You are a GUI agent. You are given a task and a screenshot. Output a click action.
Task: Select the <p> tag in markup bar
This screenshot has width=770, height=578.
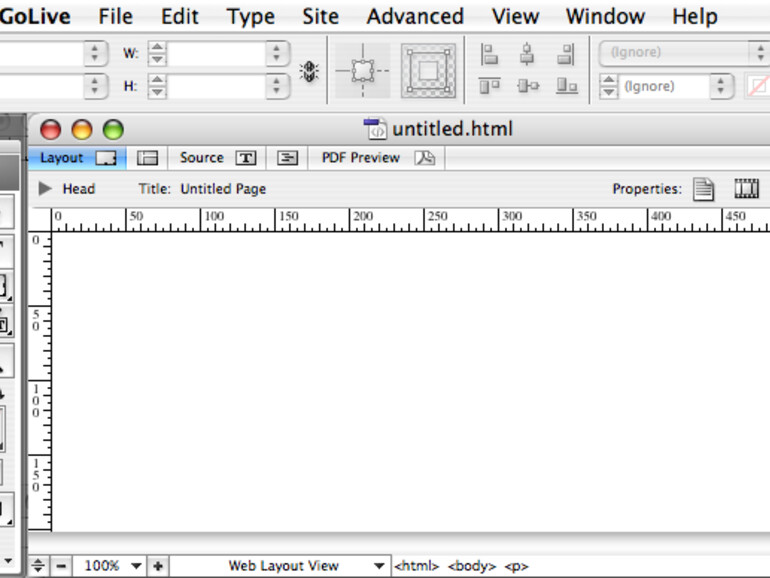click(x=516, y=566)
